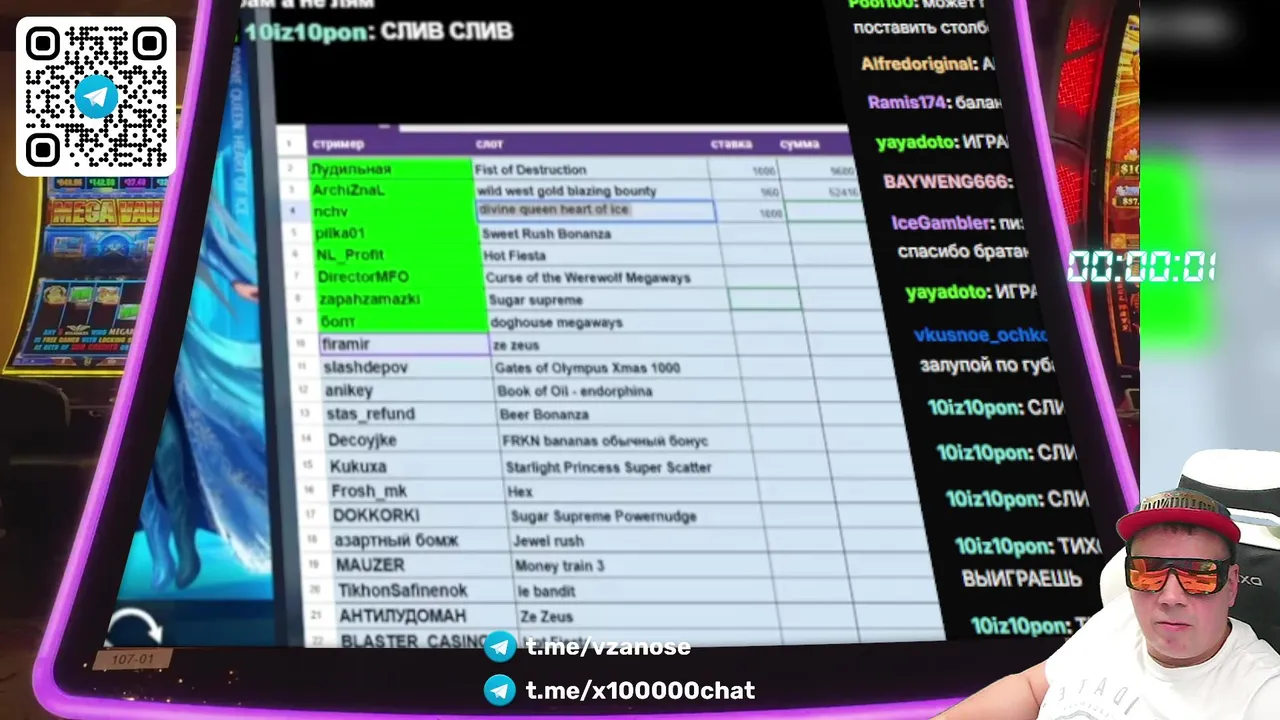Open the t.me/vzanose link
Image resolution: width=1280 pixels, height=720 pixels.
608,647
